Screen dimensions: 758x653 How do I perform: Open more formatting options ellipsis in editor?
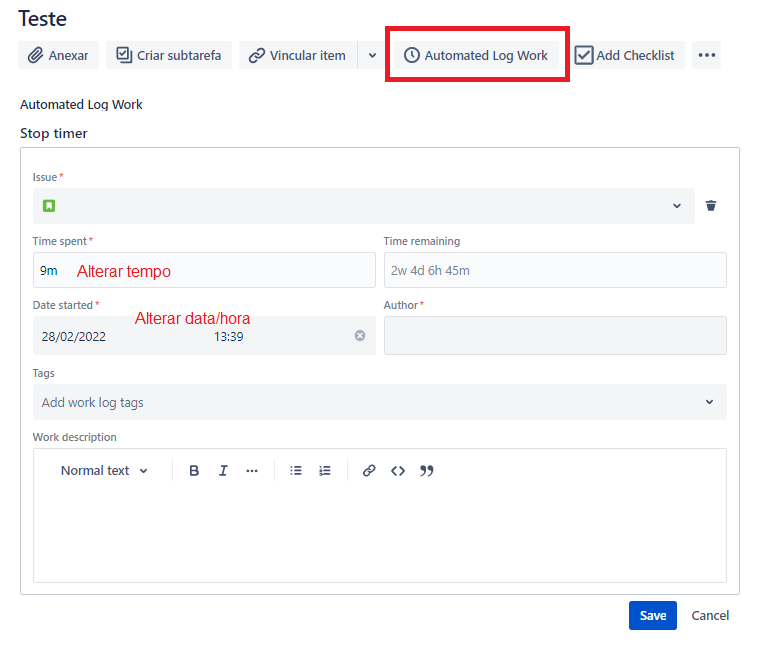[x=252, y=471]
